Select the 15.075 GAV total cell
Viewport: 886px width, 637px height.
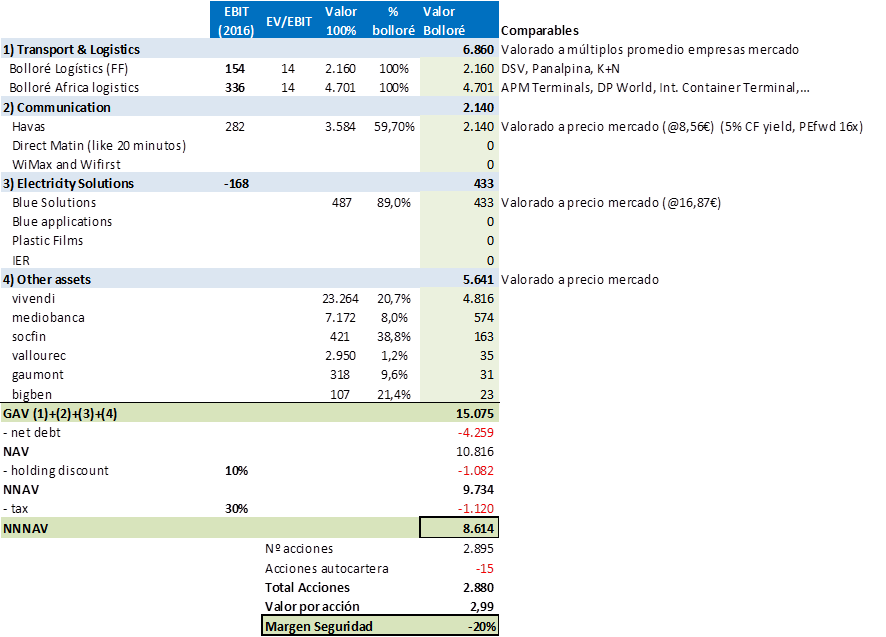point(474,413)
